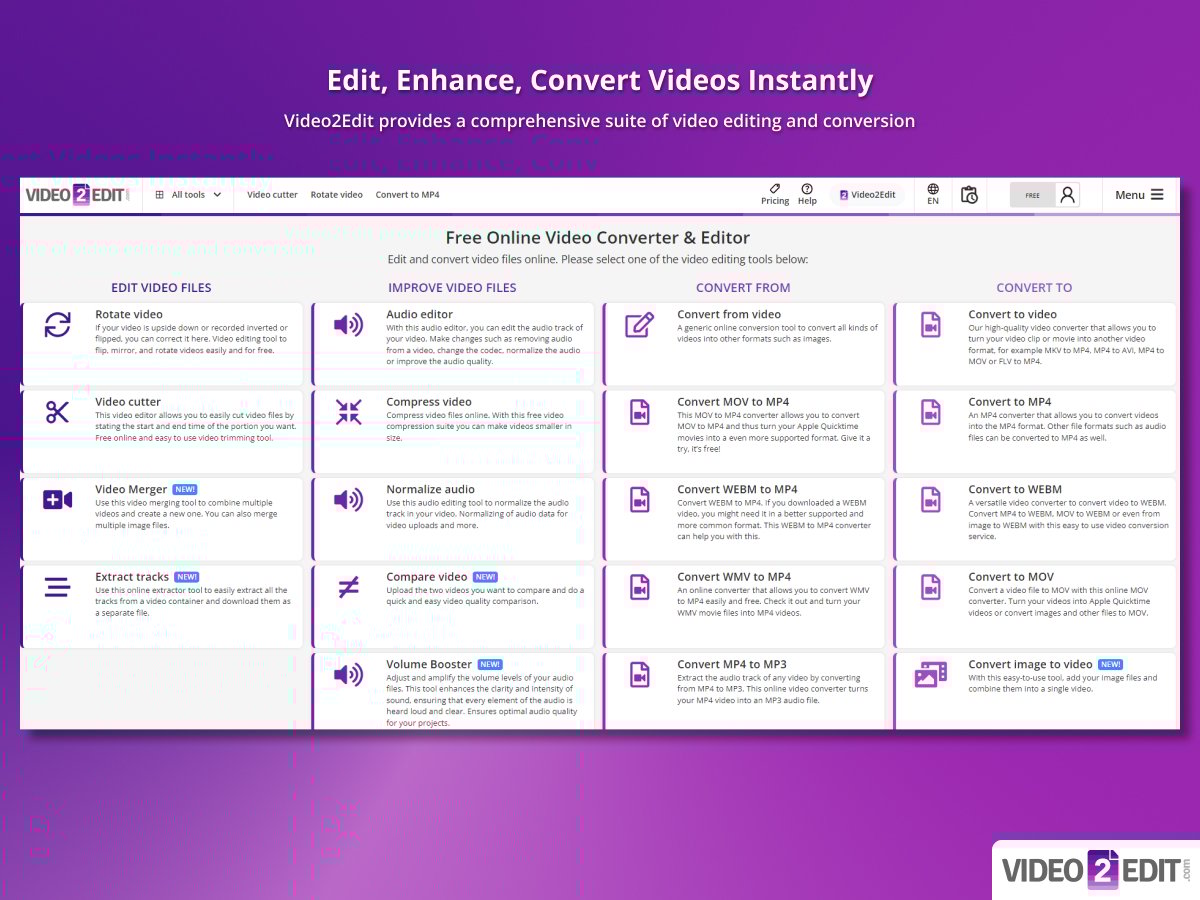Click the Convert from video pencil icon
Image resolution: width=1200 pixels, height=900 pixels.
pos(639,324)
